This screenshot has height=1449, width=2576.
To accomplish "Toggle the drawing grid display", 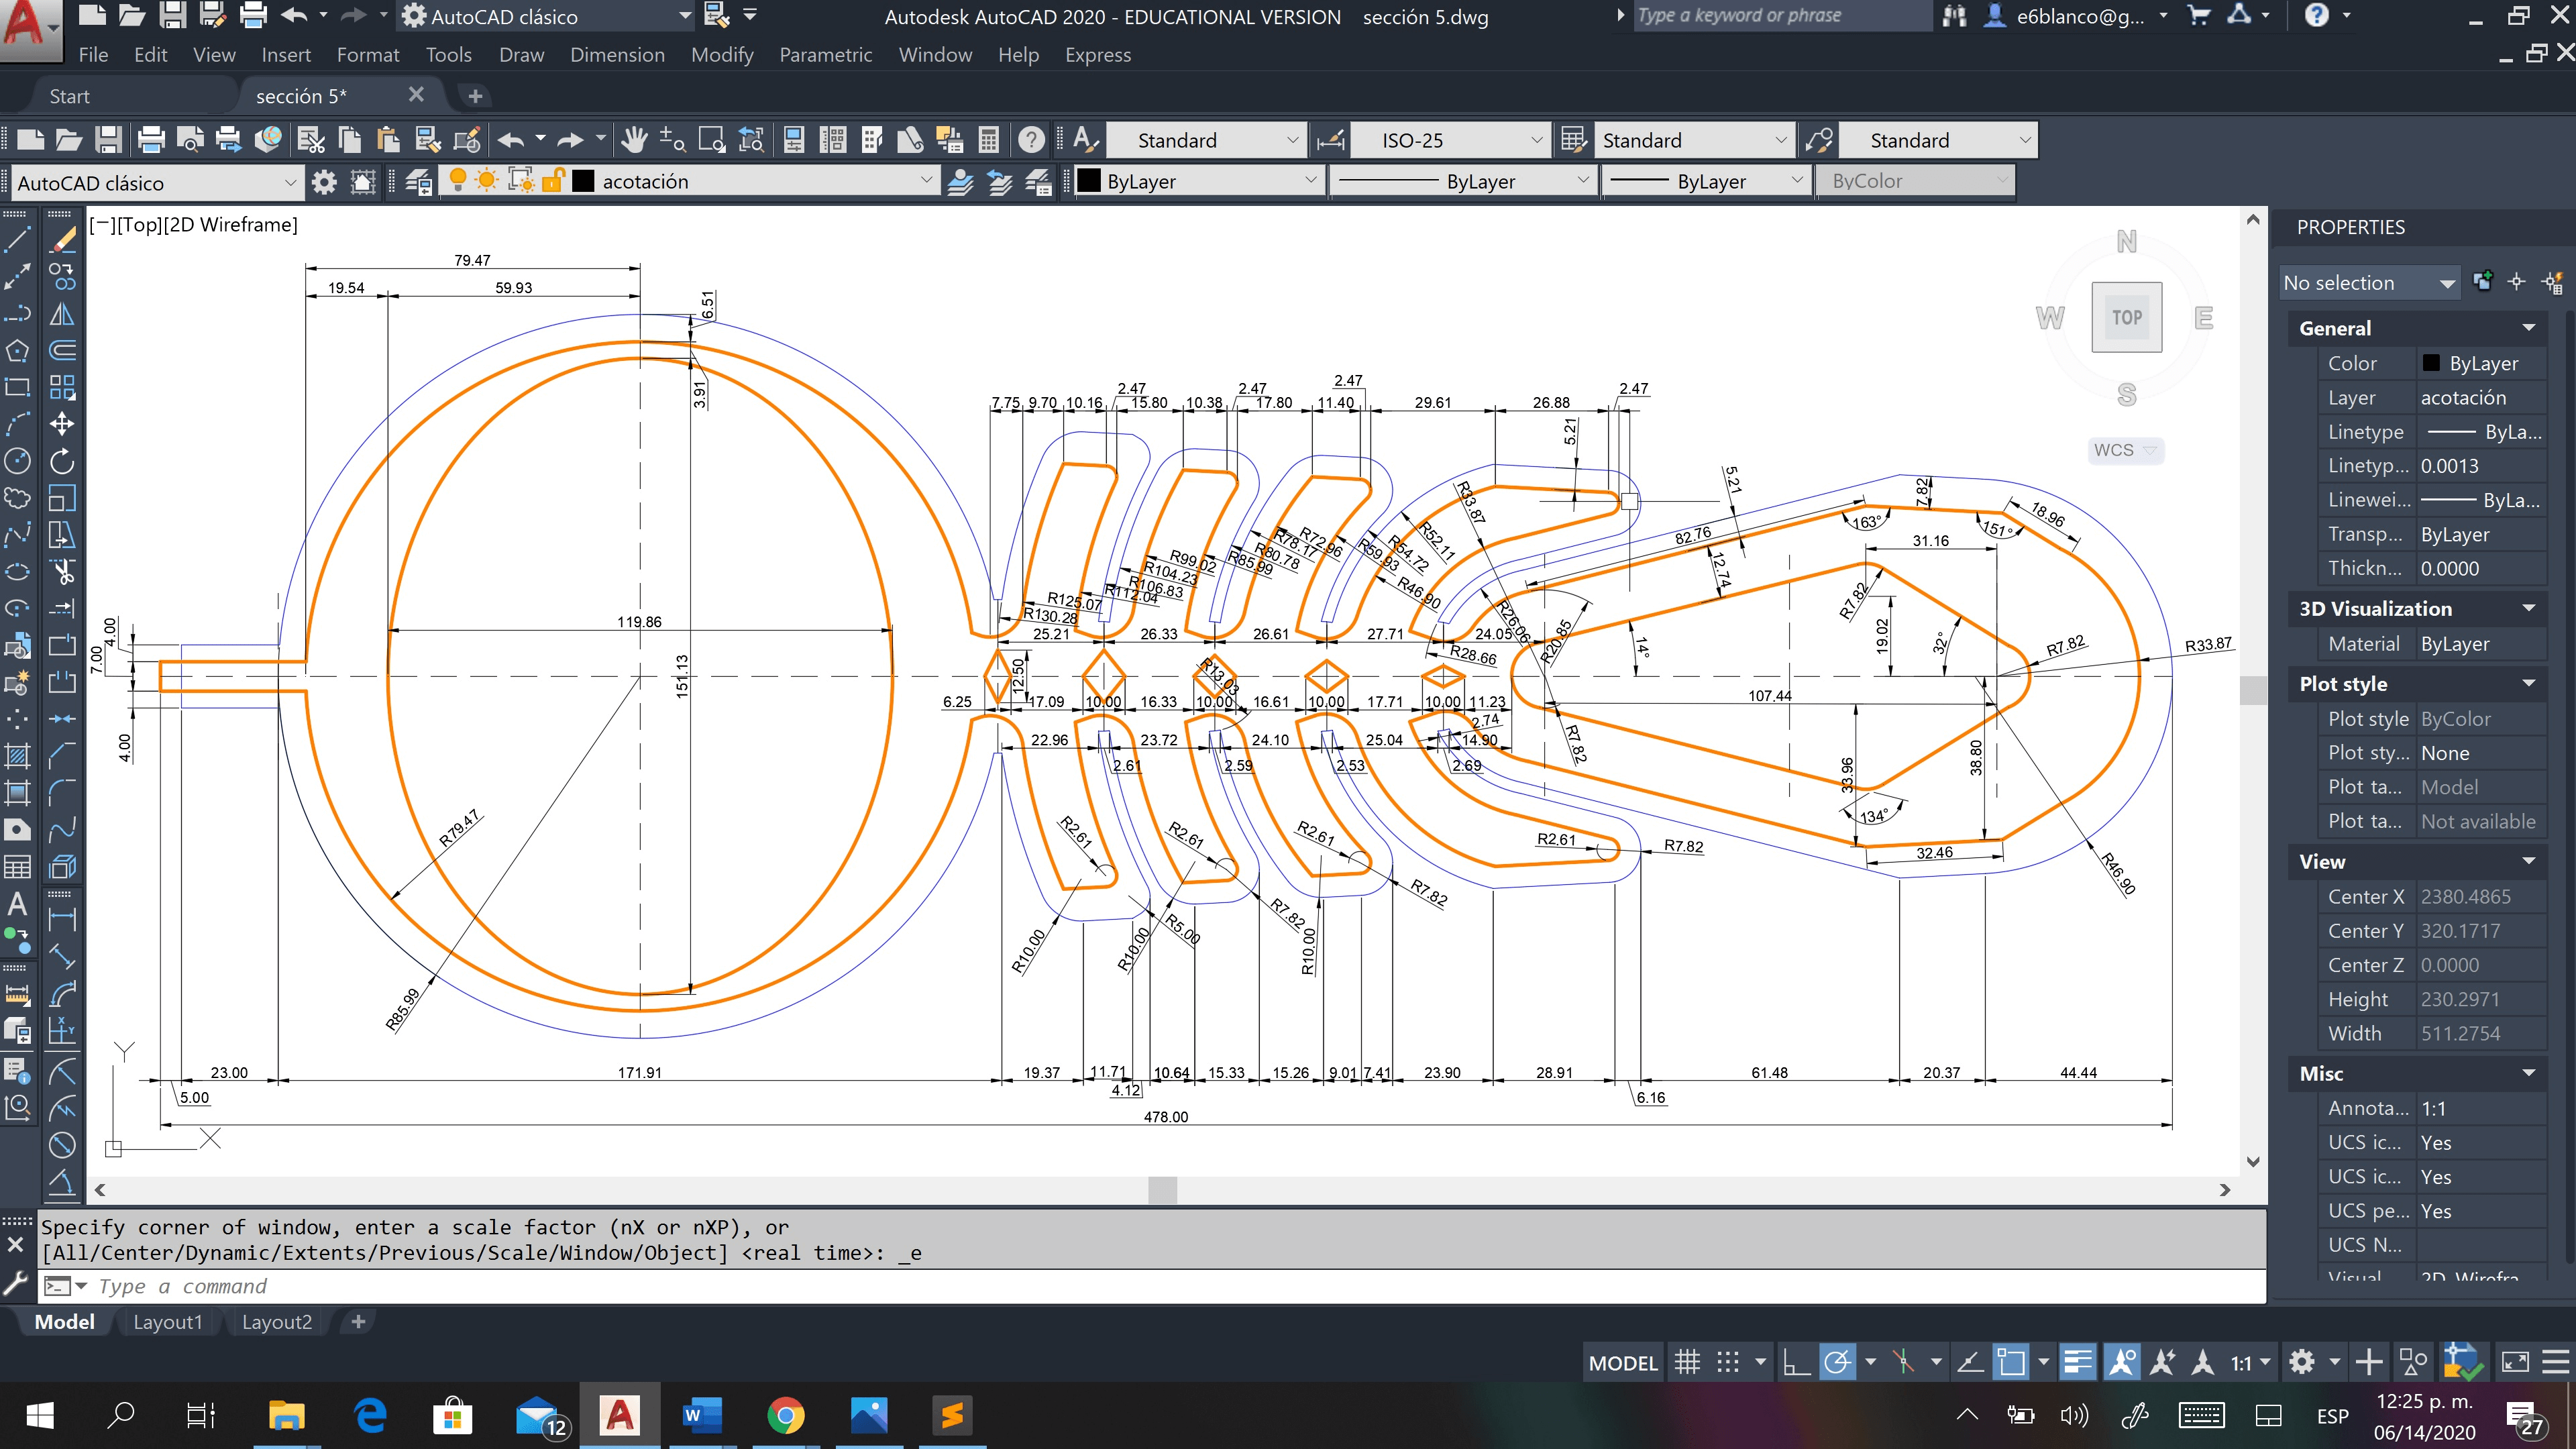I will [x=1687, y=1362].
